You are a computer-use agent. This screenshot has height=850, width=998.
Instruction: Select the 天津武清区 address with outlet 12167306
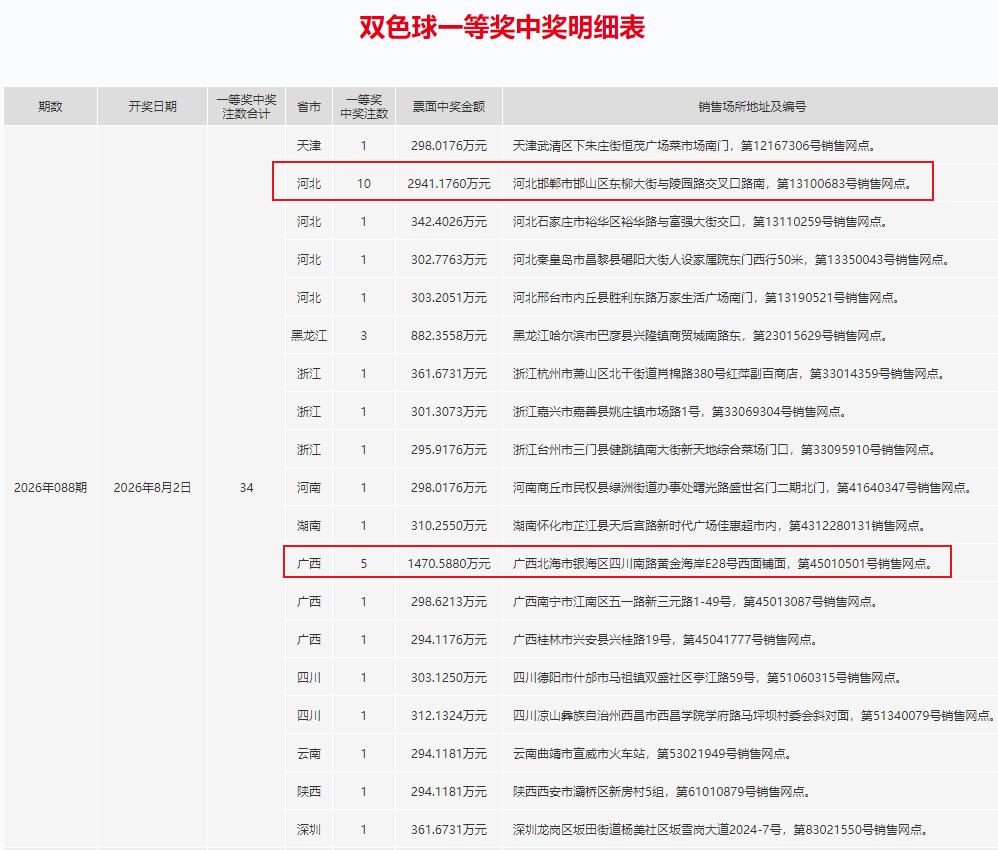(696, 146)
